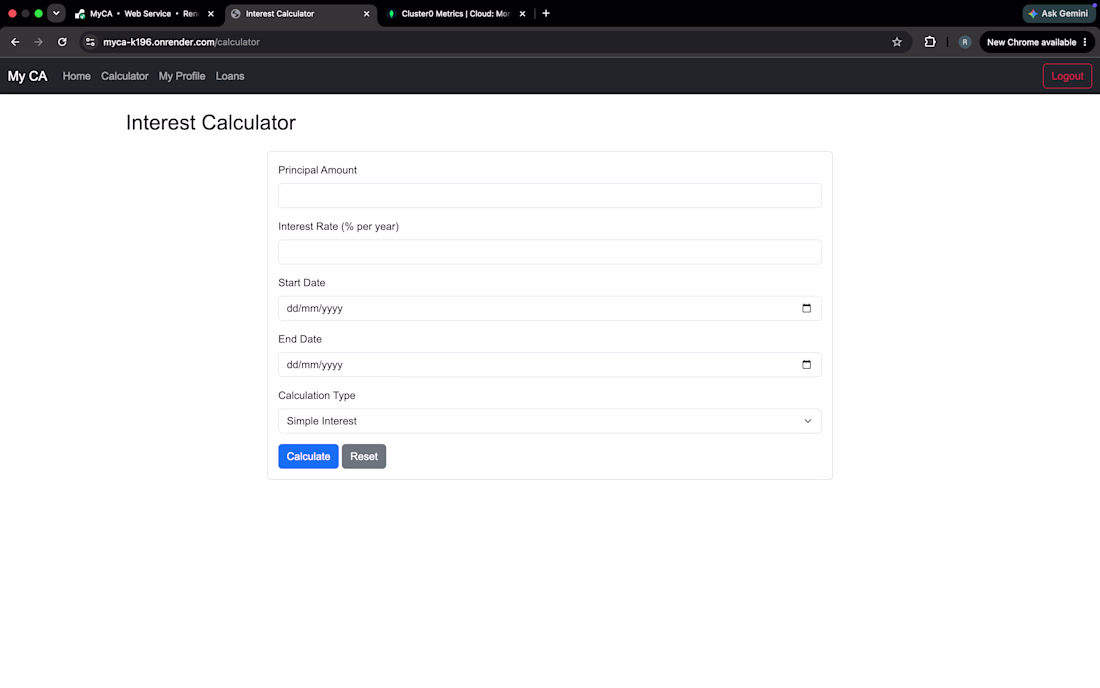Screen dimensions: 1100x688
Task: Open Loans nav link
Action: click(x=230, y=76)
